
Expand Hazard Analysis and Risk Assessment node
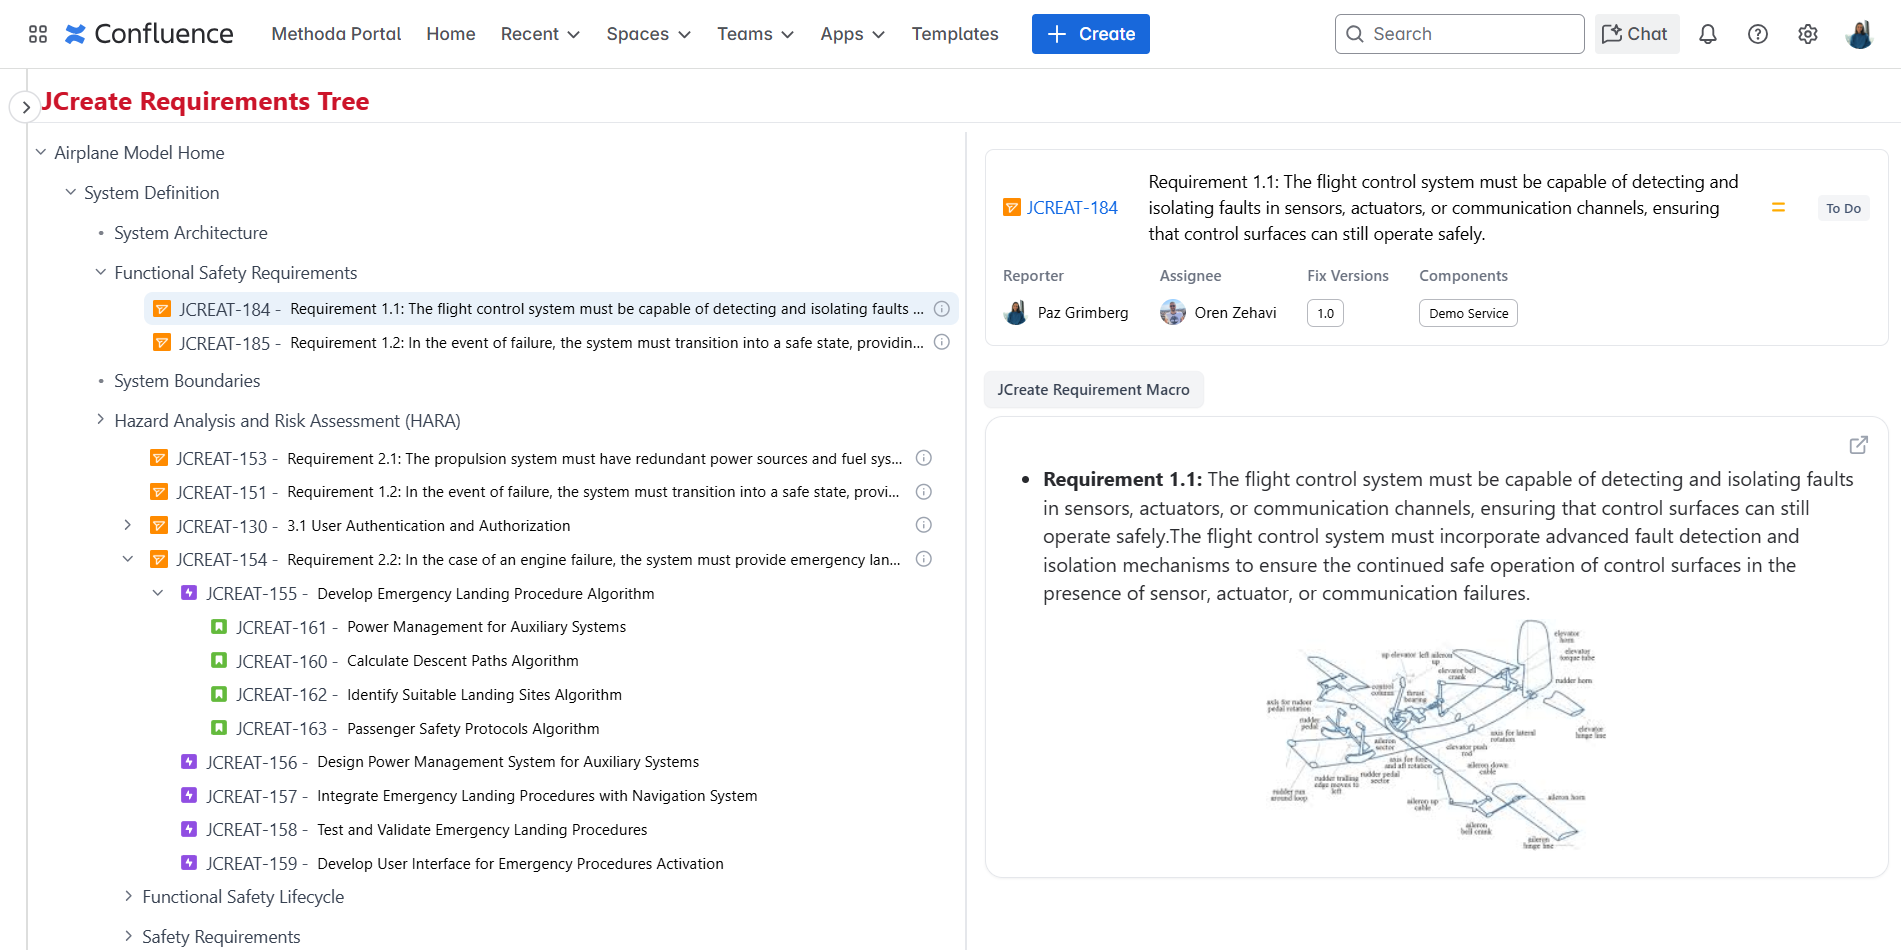point(101,420)
